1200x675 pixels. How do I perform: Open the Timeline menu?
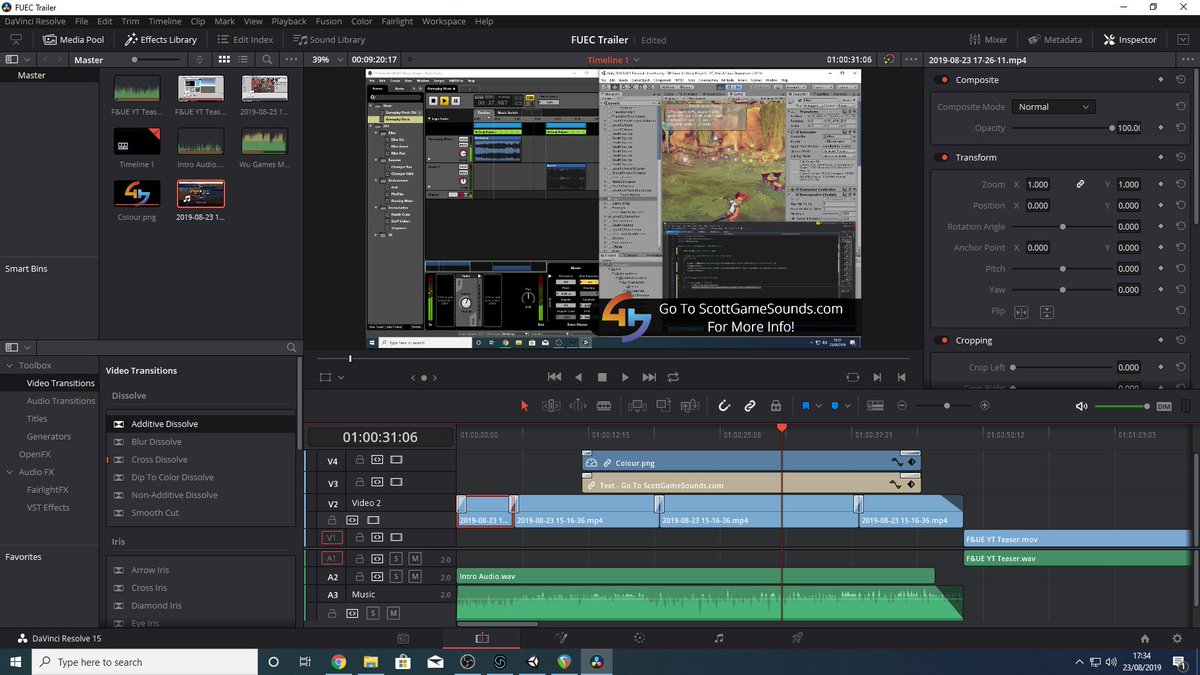click(x=165, y=21)
